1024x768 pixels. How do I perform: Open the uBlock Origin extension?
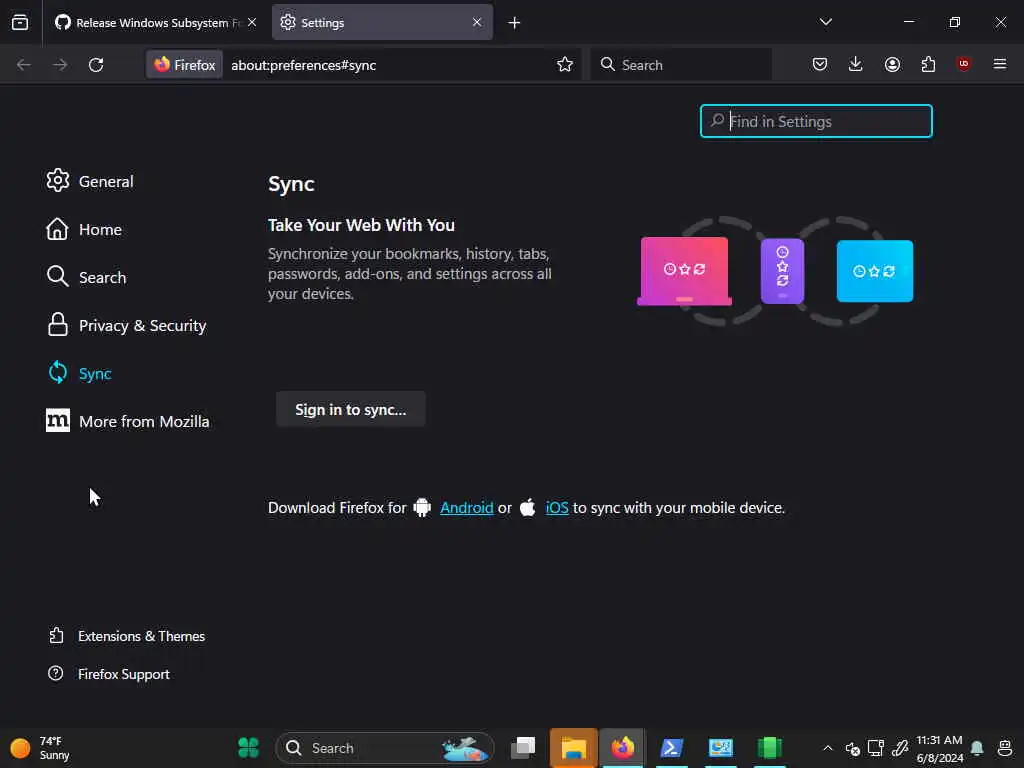tap(963, 64)
